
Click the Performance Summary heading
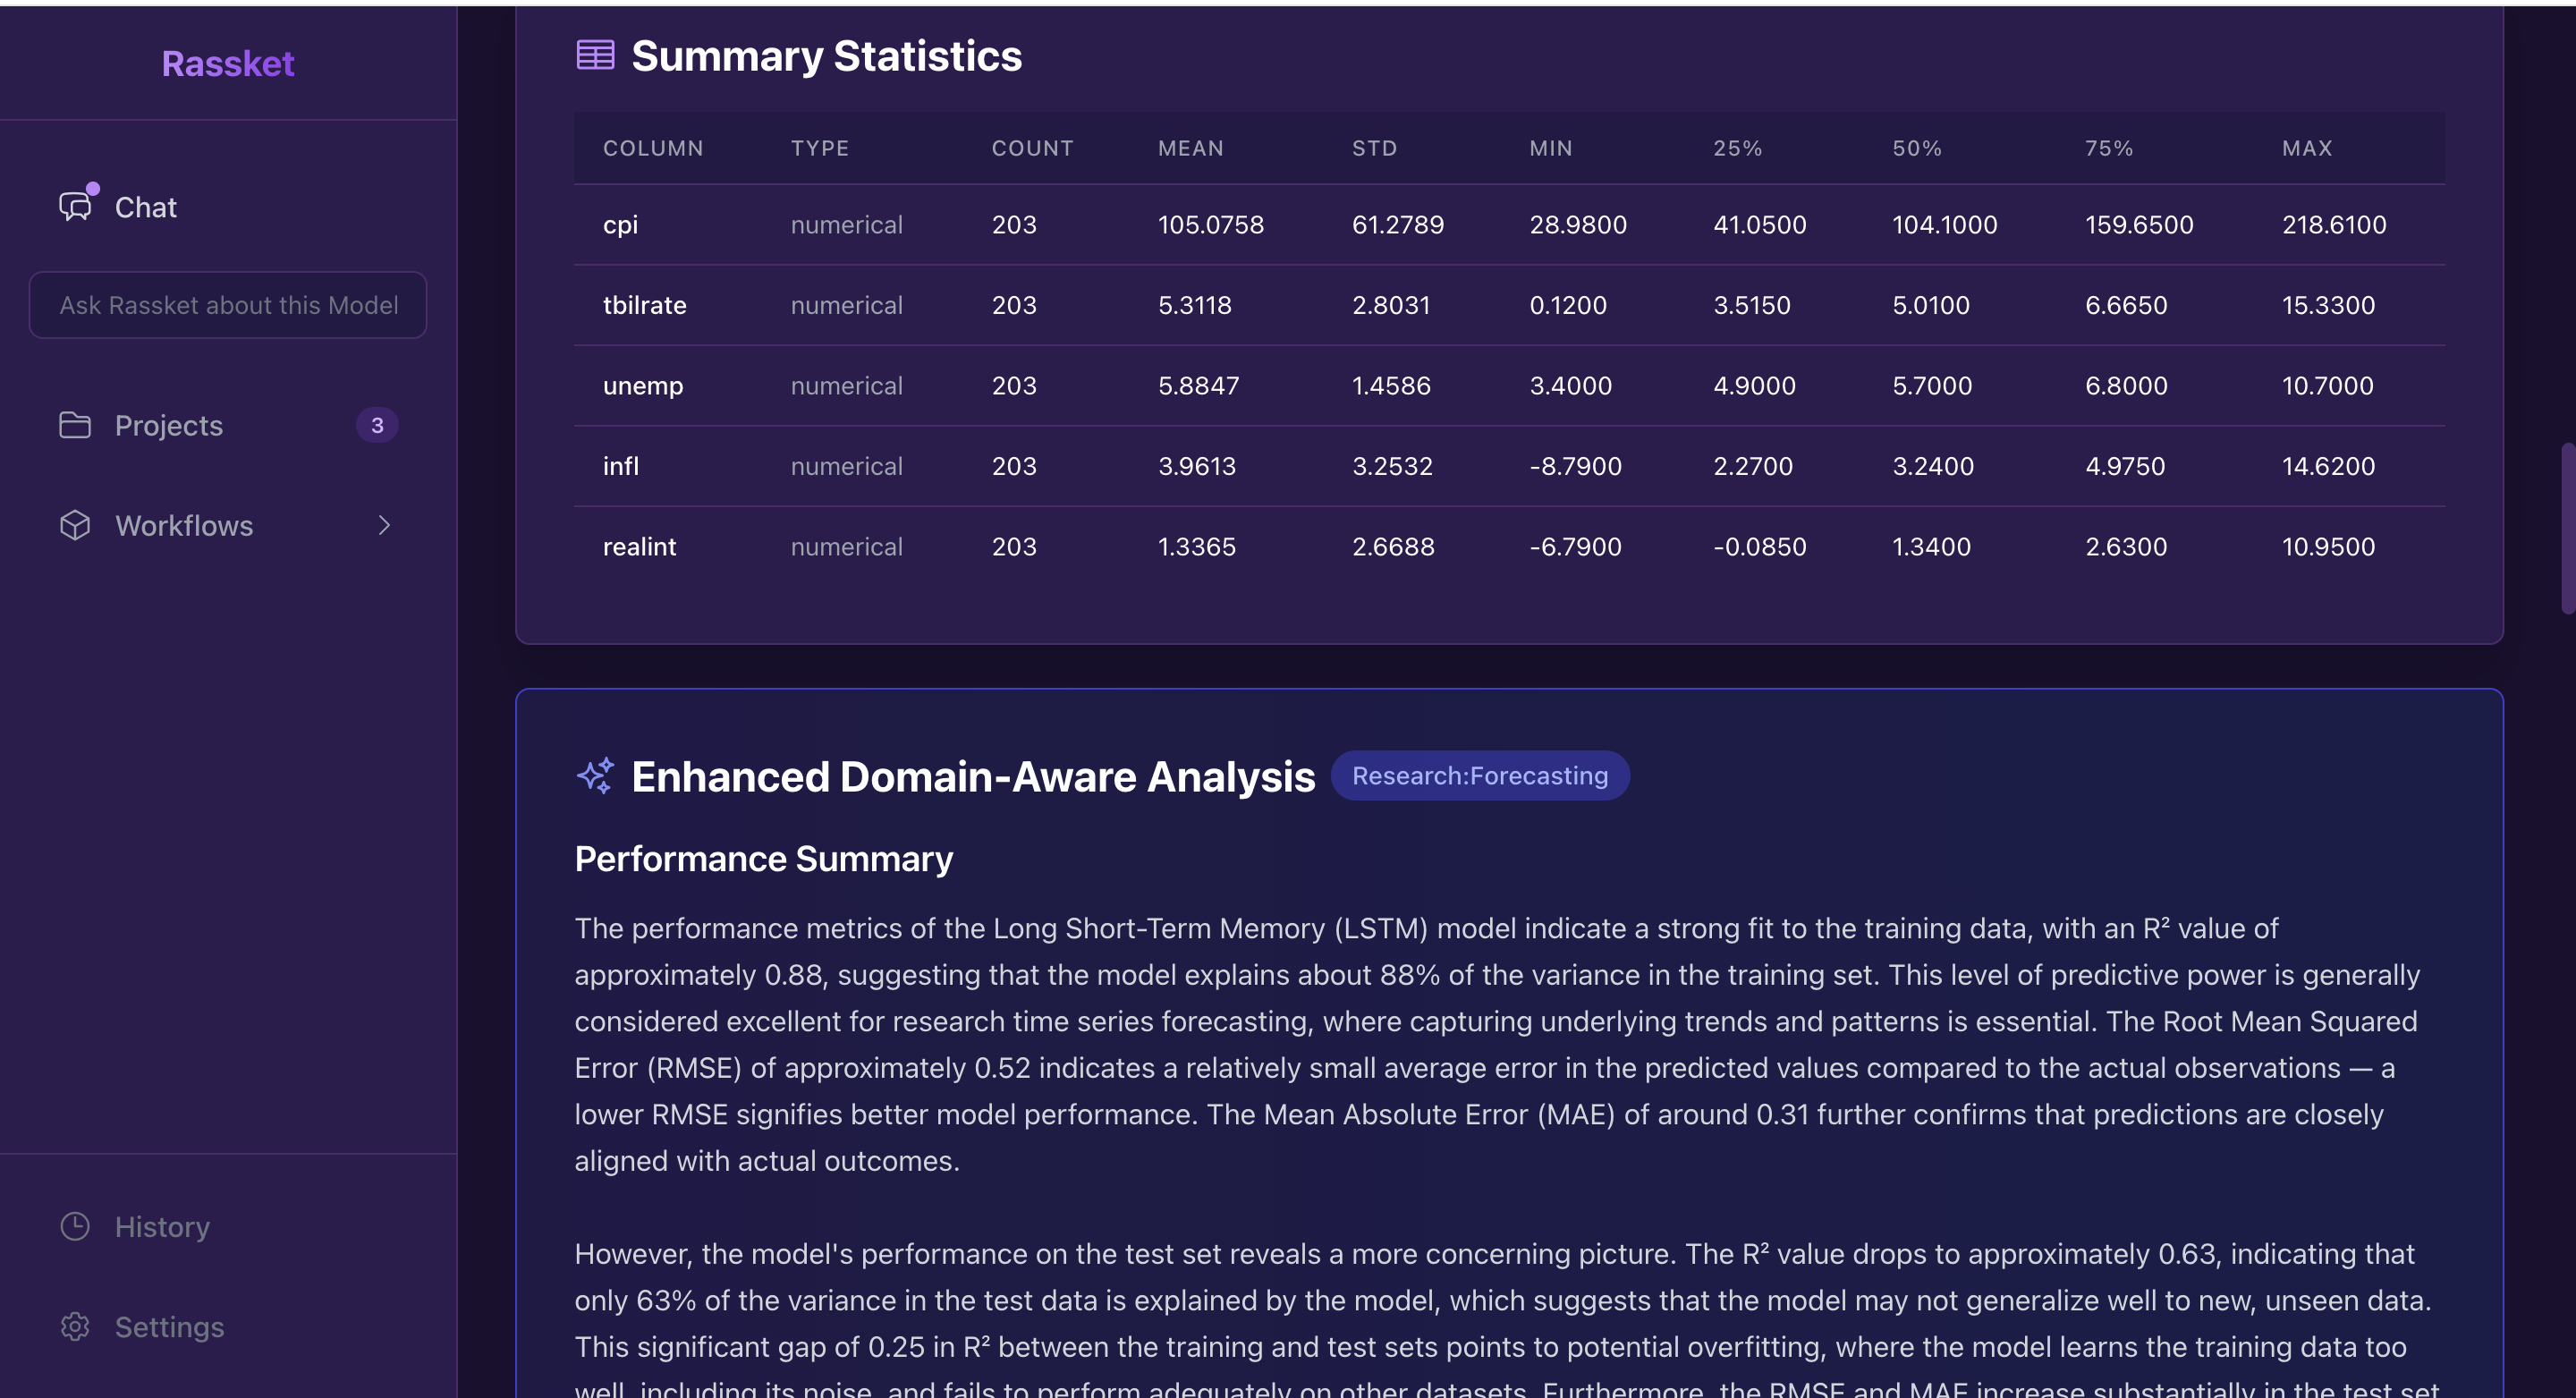763,858
